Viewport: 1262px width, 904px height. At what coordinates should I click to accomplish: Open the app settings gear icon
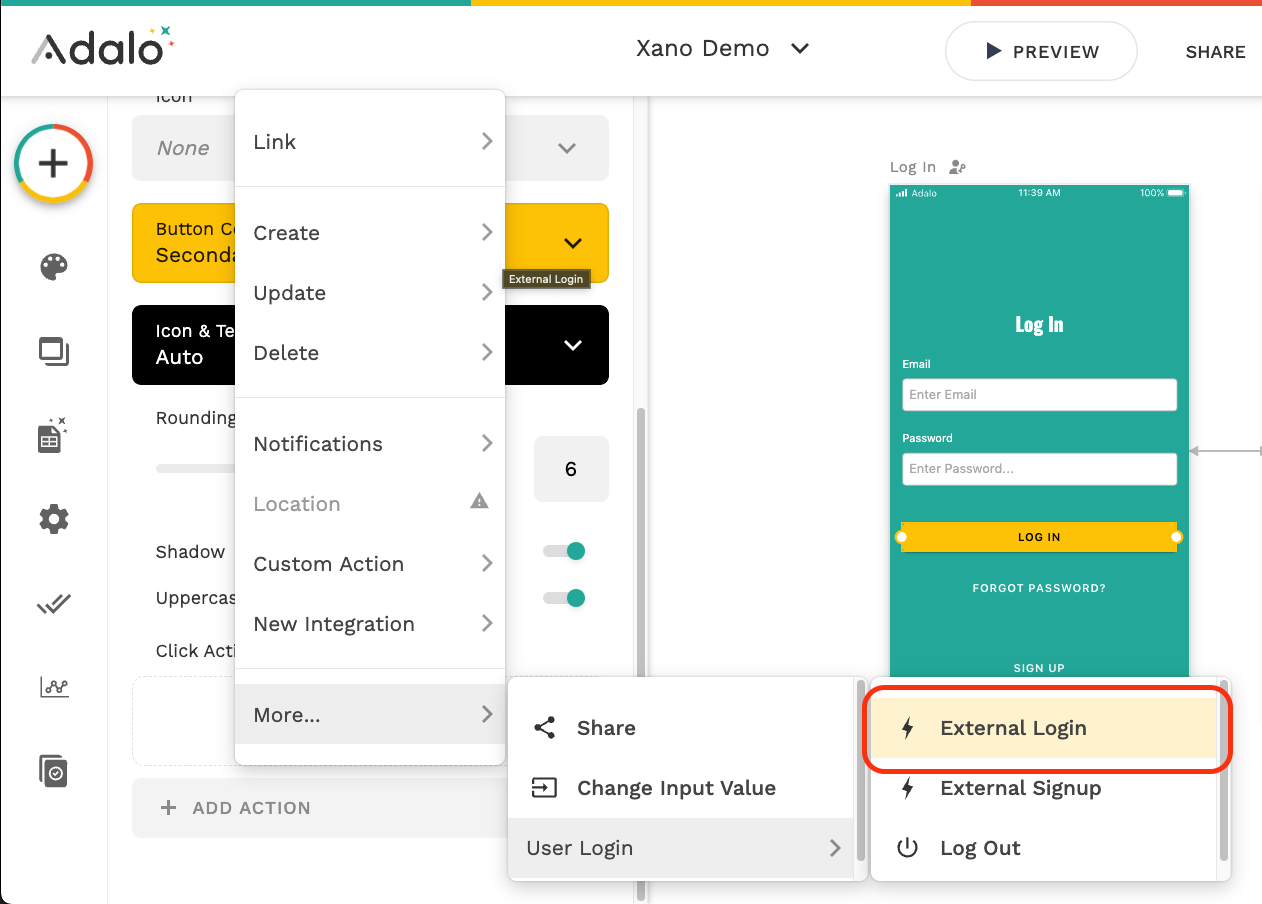[54, 519]
